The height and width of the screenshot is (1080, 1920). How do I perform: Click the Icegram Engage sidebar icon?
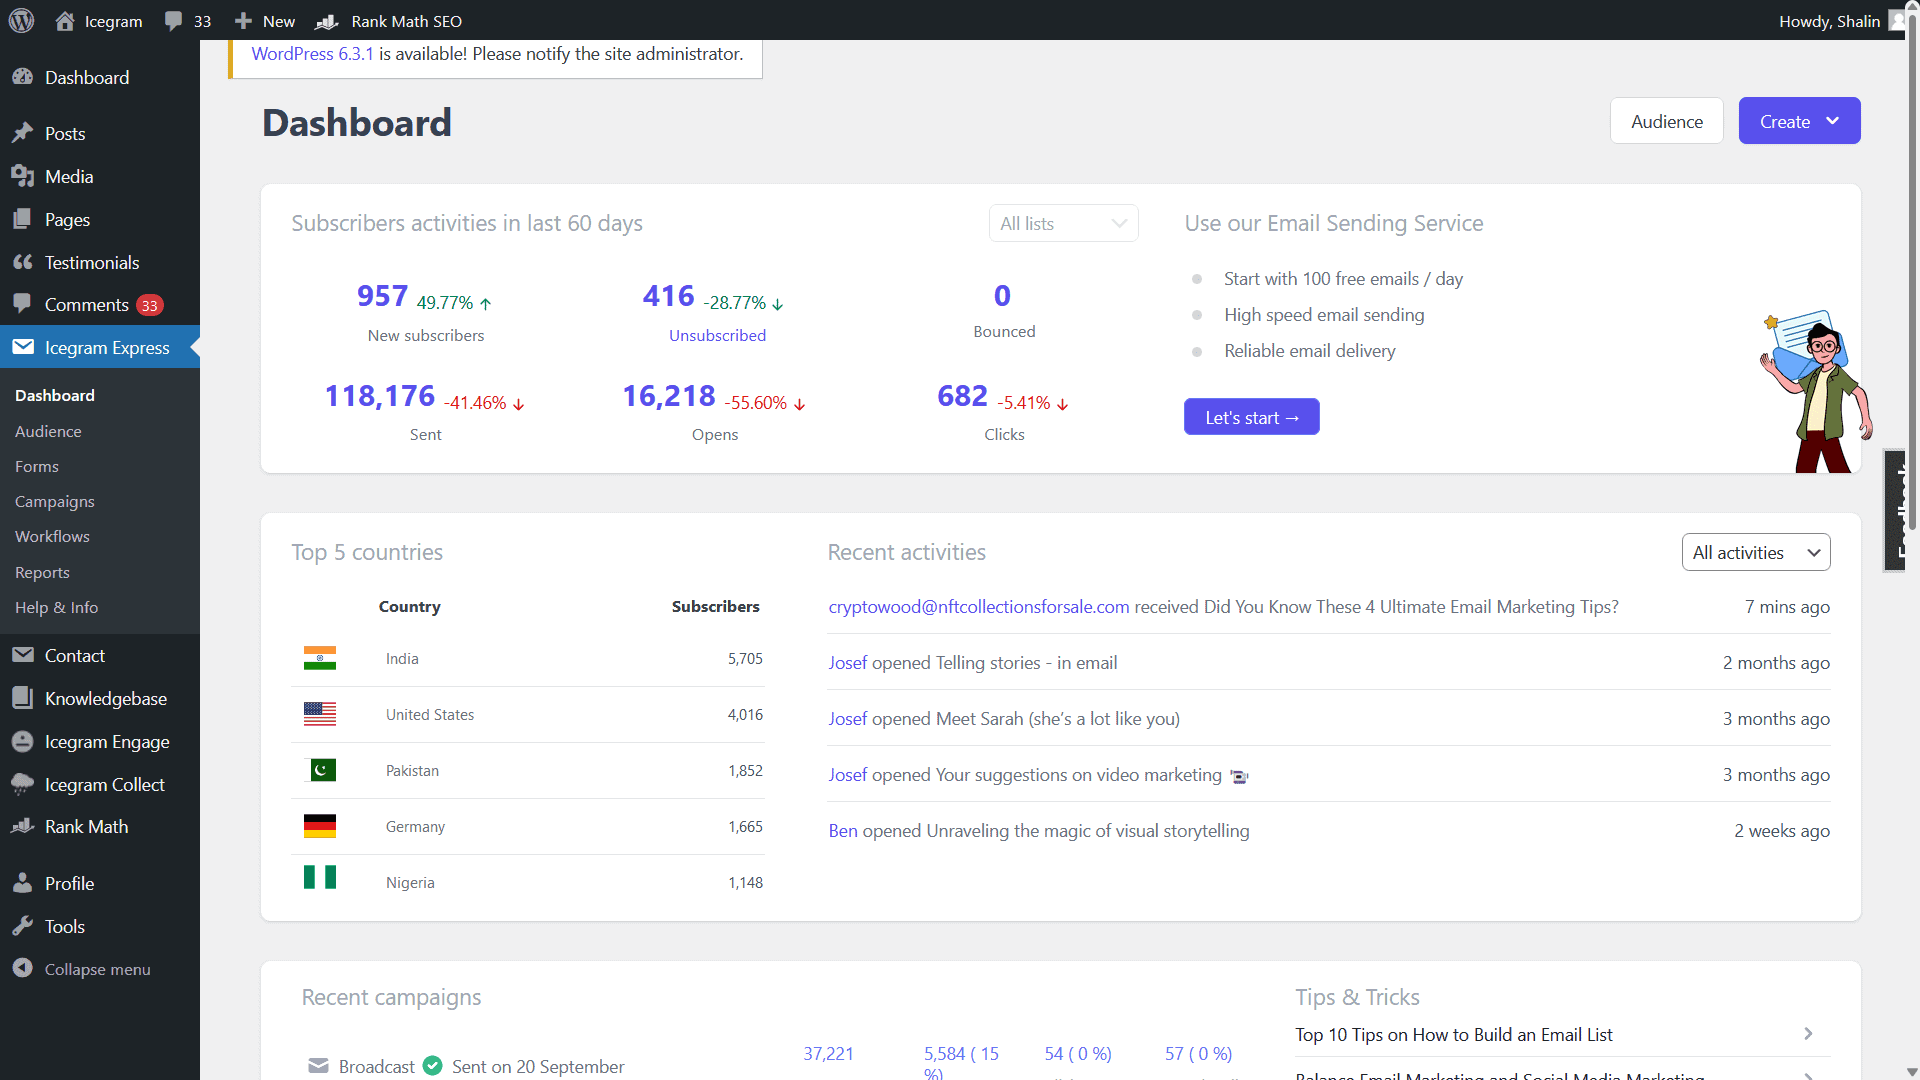(24, 740)
